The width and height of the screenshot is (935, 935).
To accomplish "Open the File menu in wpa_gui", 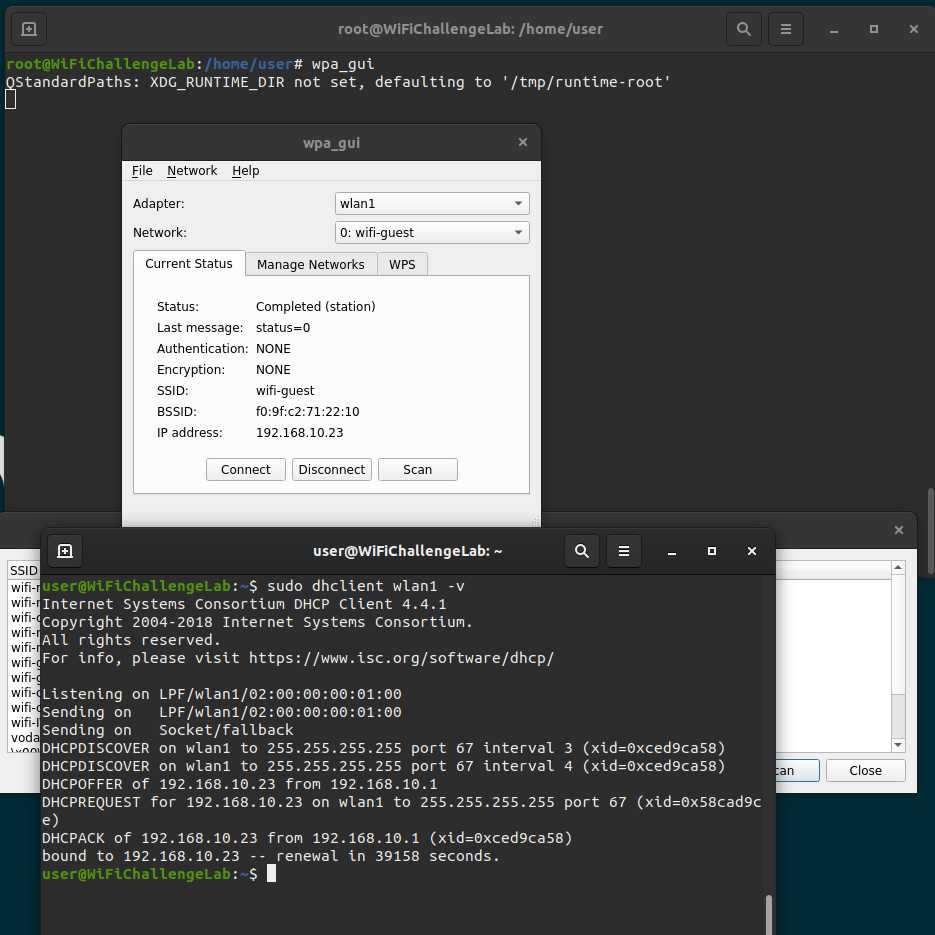I will pos(142,171).
